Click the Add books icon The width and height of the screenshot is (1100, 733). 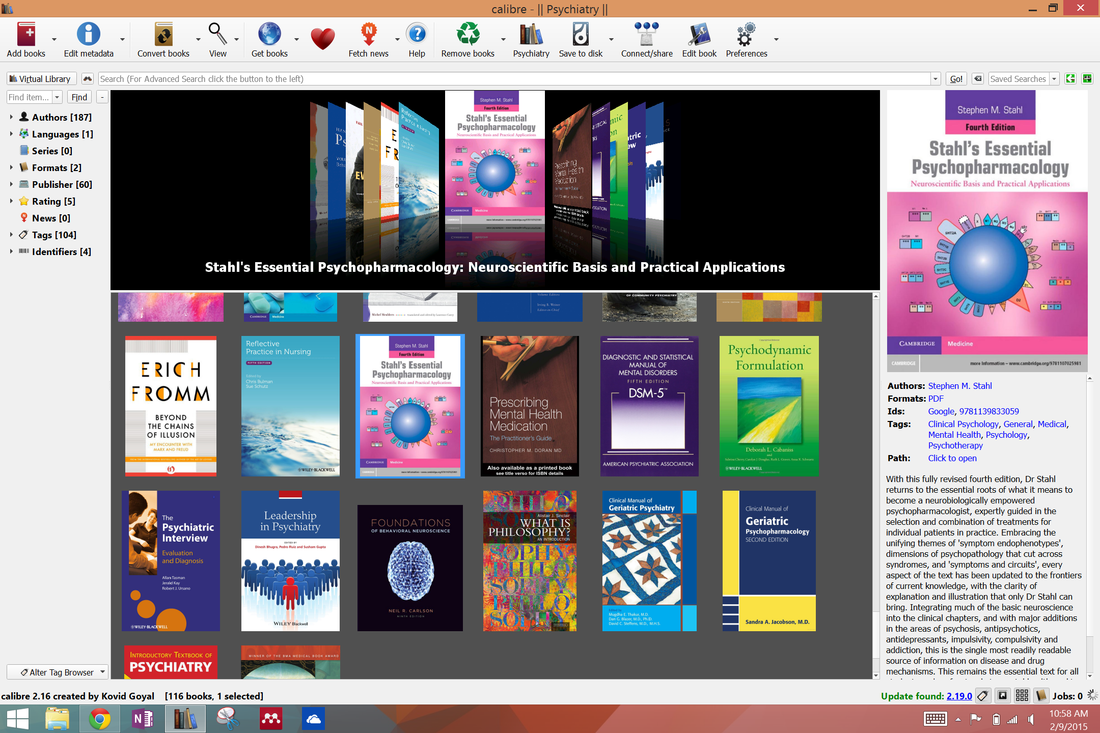[x=26, y=34]
